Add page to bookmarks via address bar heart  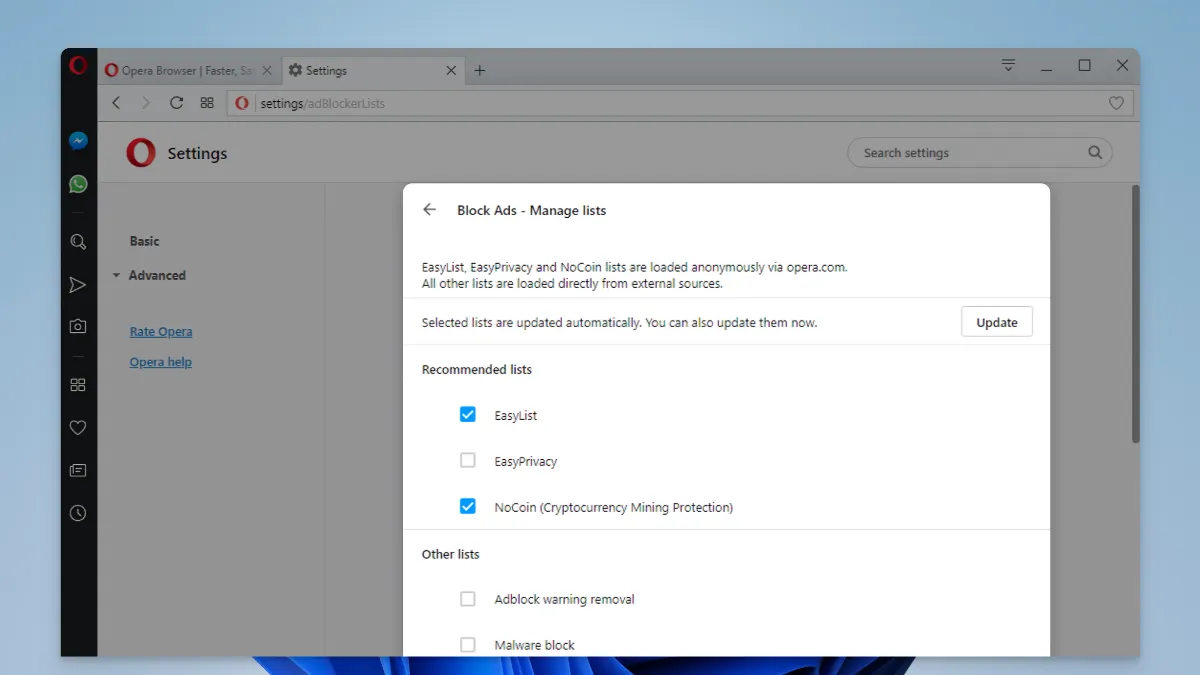(x=1116, y=103)
